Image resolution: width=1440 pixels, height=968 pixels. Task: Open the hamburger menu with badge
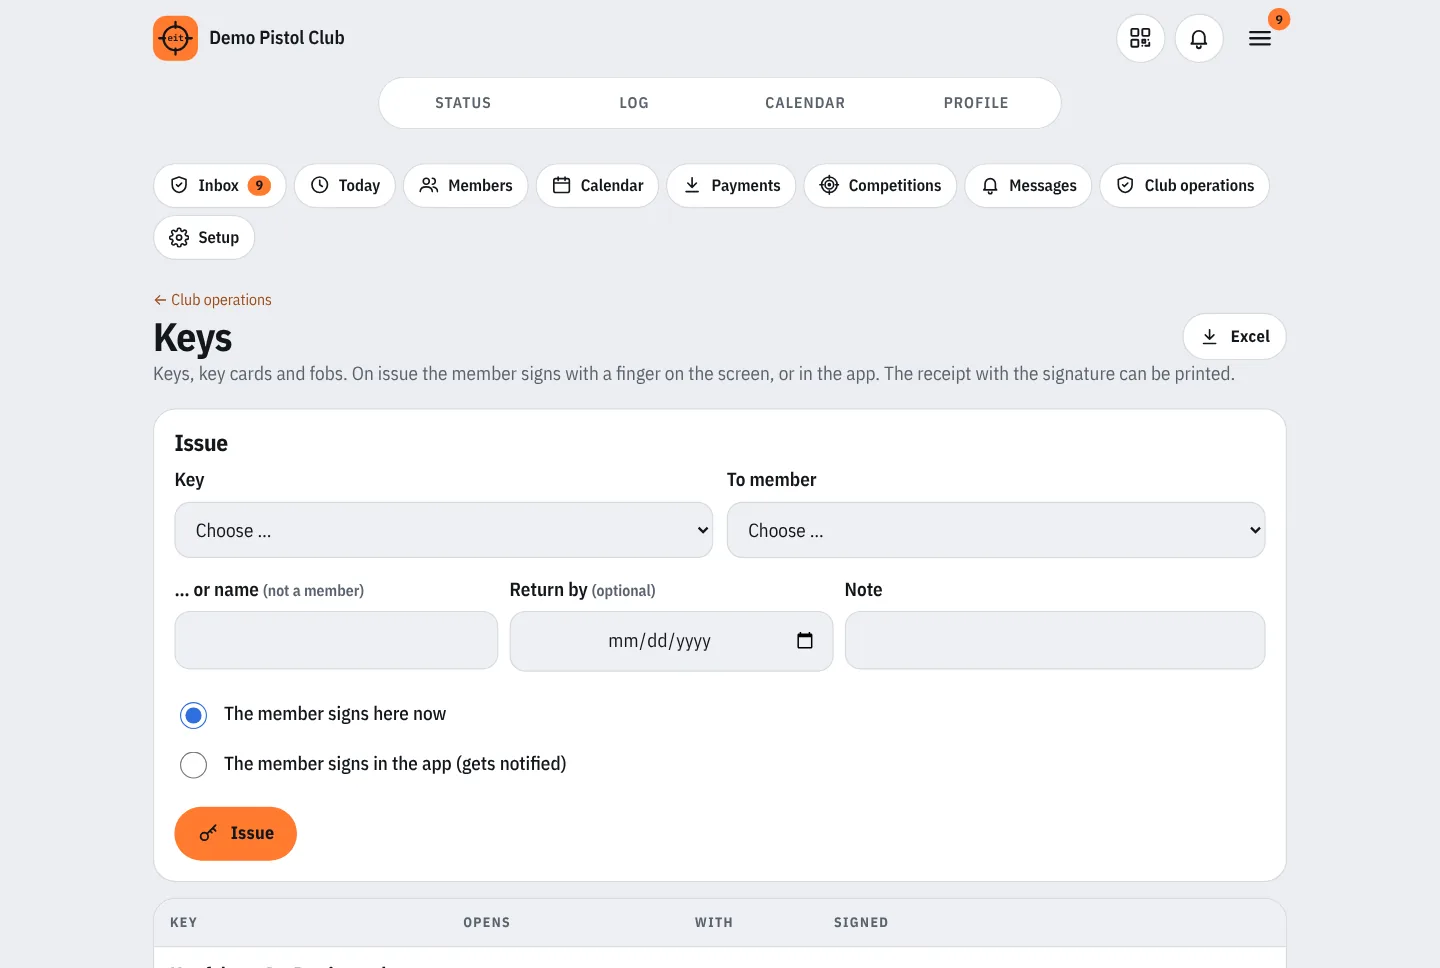(x=1260, y=38)
